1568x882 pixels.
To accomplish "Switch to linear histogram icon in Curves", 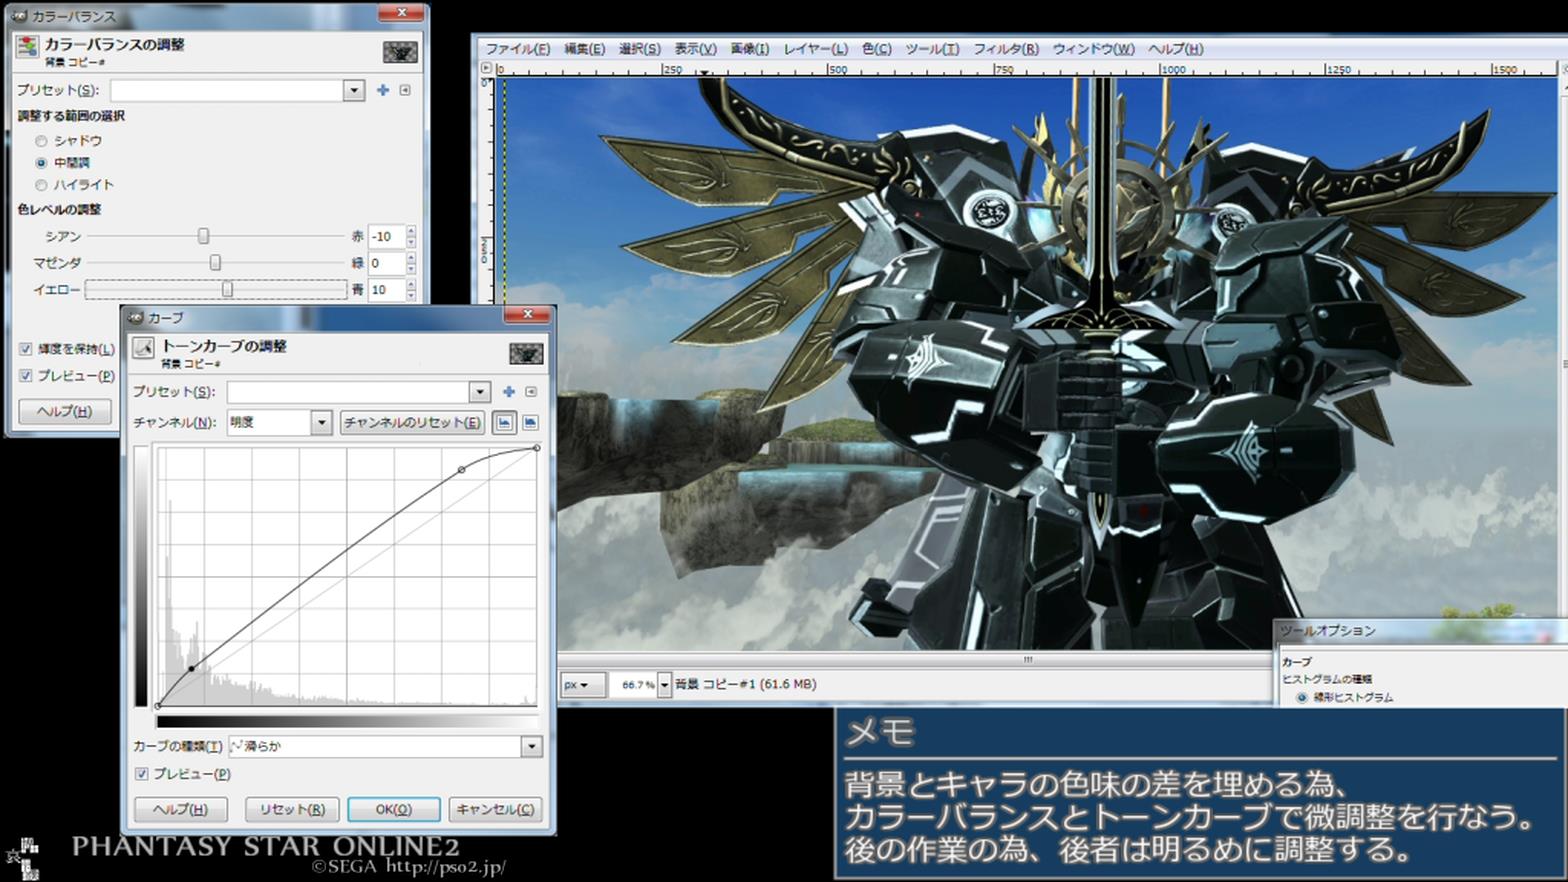I will click(504, 423).
